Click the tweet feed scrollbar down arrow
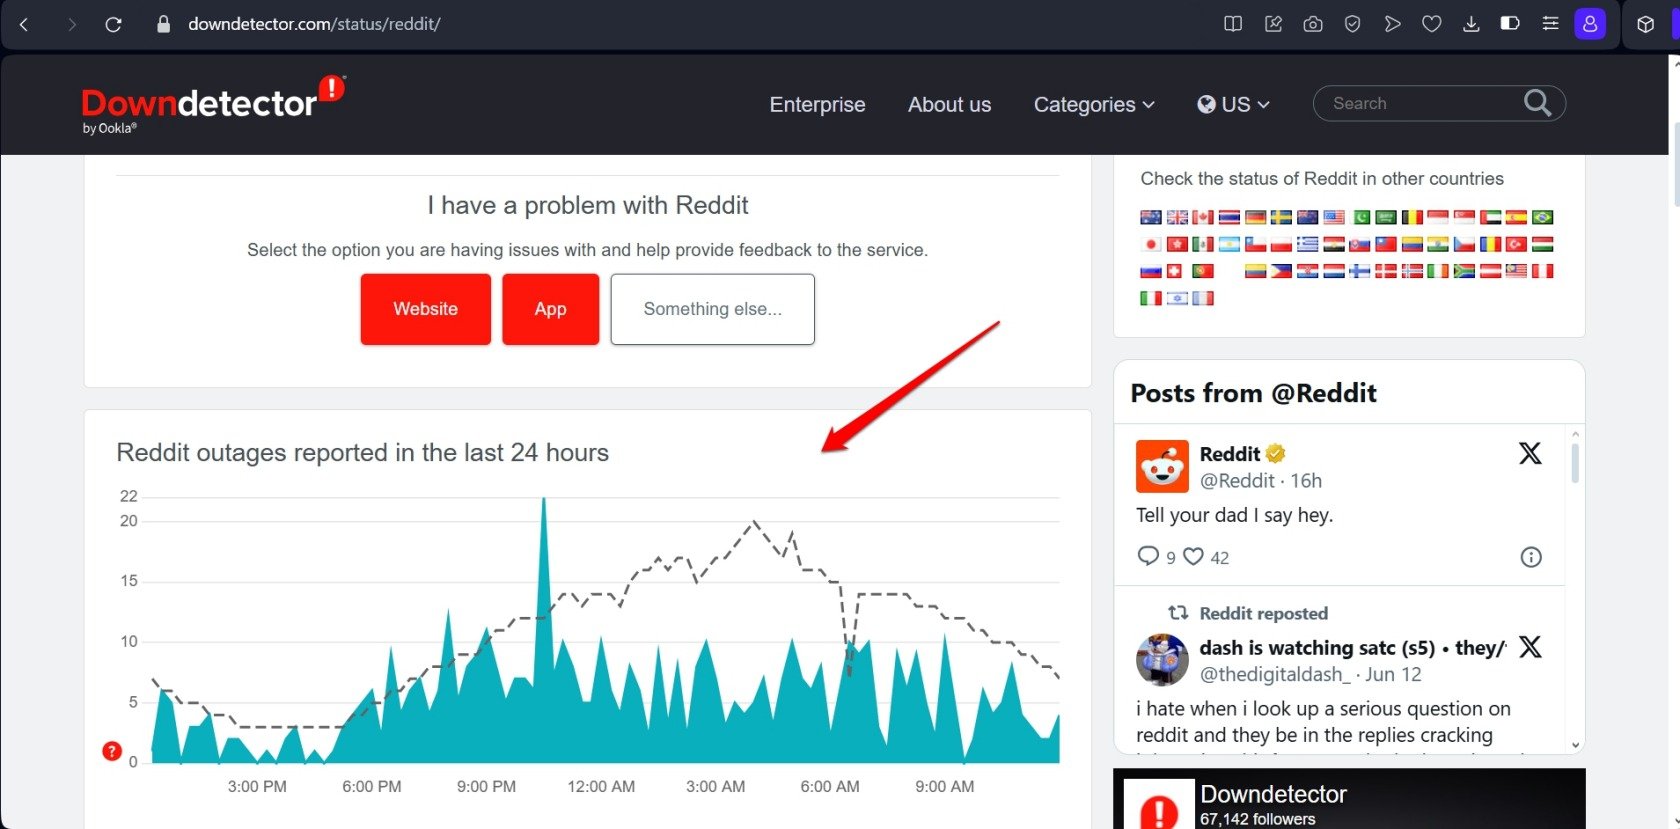This screenshot has width=1680, height=829. coord(1575,745)
